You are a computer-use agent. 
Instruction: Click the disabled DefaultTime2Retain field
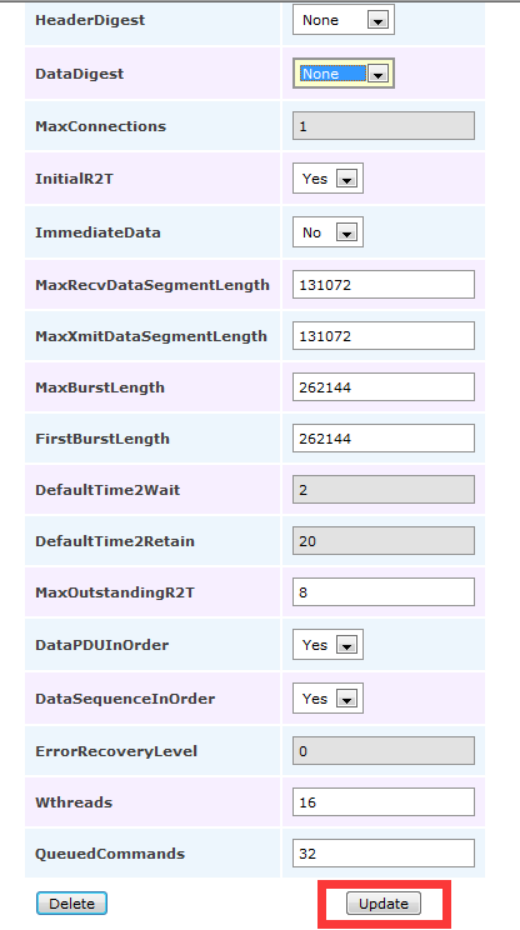[384, 541]
